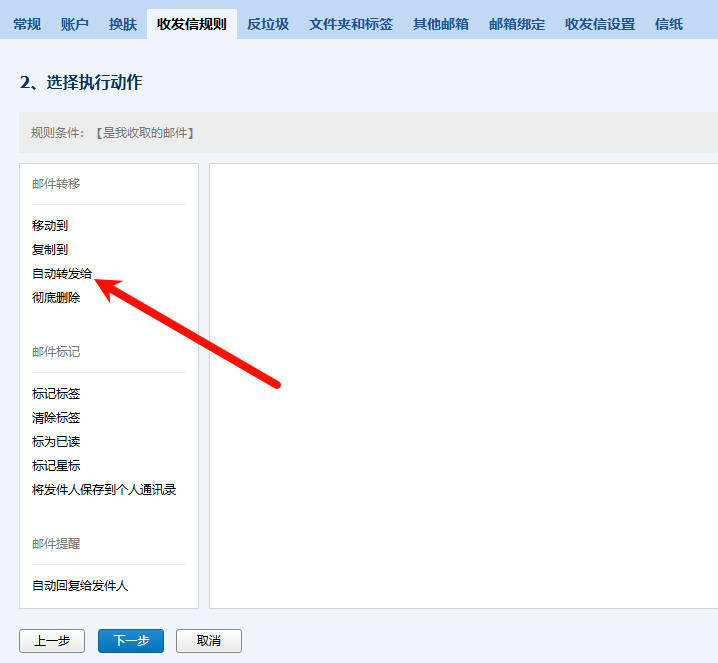
Task: Choose the 移动到 action
Action: coord(50,226)
